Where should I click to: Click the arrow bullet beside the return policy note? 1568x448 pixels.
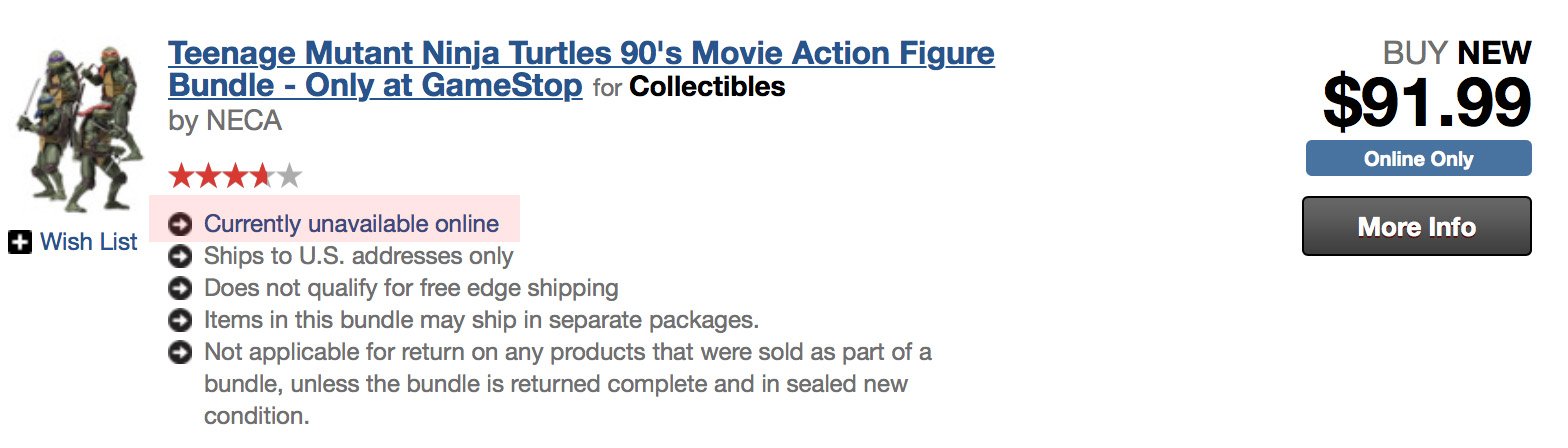(181, 353)
